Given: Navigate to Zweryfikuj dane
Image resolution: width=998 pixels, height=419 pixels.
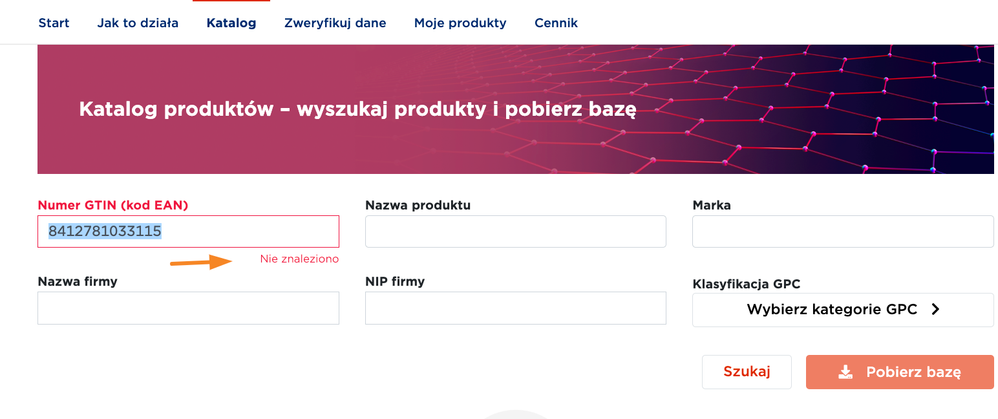Looking at the screenshot, I should click(x=335, y=22).
